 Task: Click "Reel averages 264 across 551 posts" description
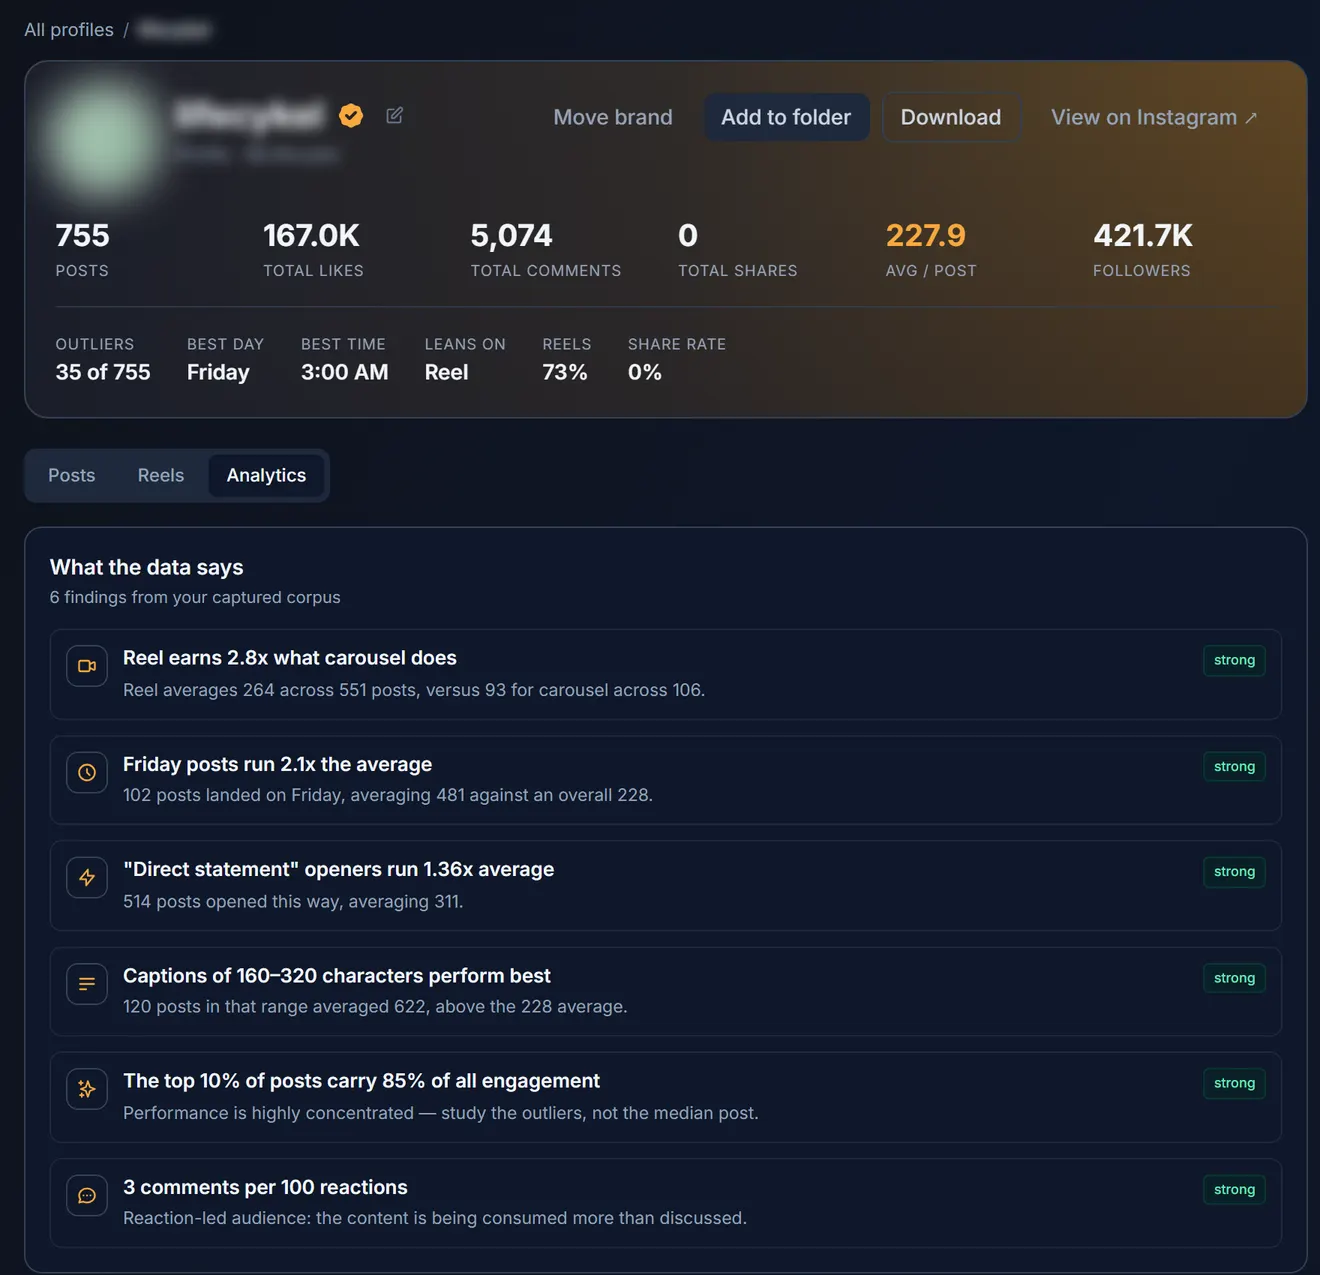[414, 690]
